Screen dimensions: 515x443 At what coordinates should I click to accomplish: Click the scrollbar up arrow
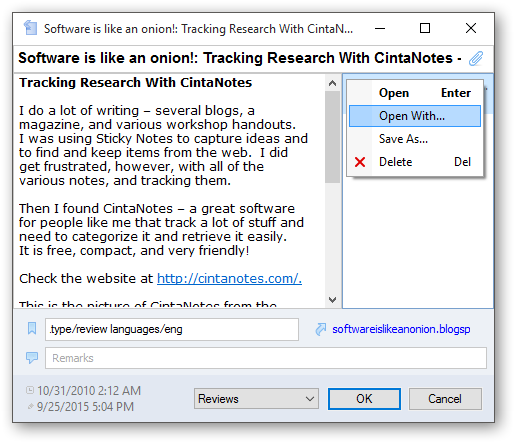point(332,83)
